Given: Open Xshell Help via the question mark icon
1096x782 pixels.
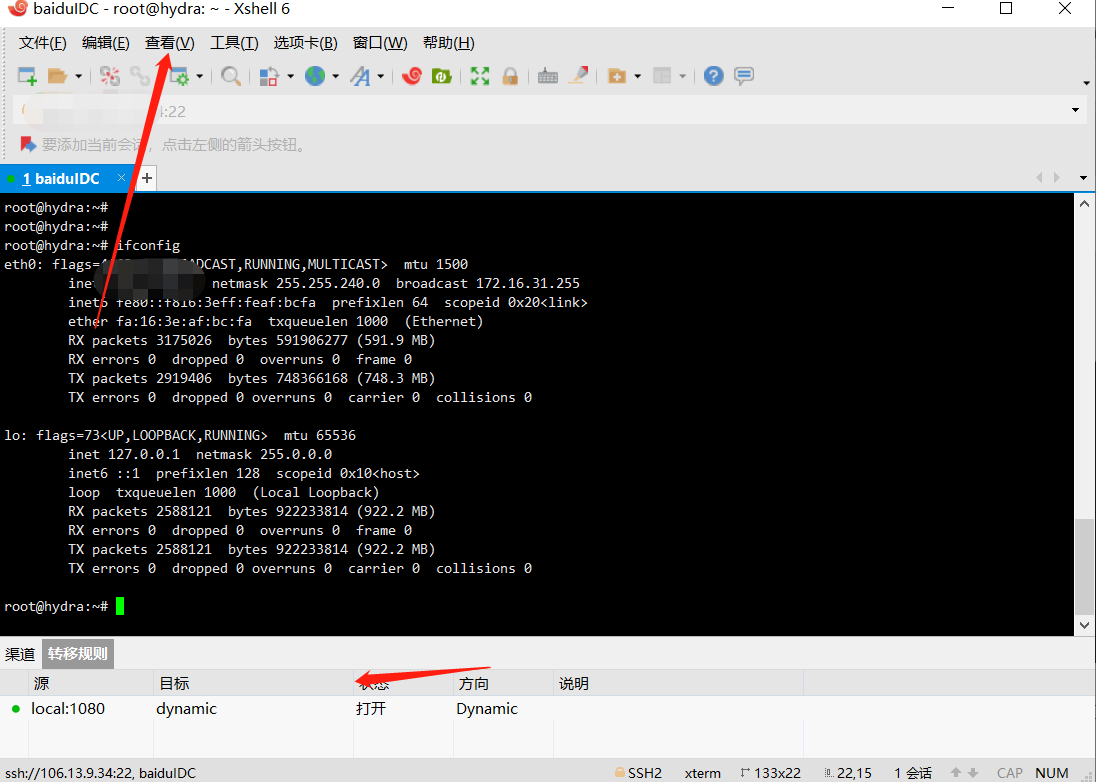Looking at the screenshot, I should [713, 76].
